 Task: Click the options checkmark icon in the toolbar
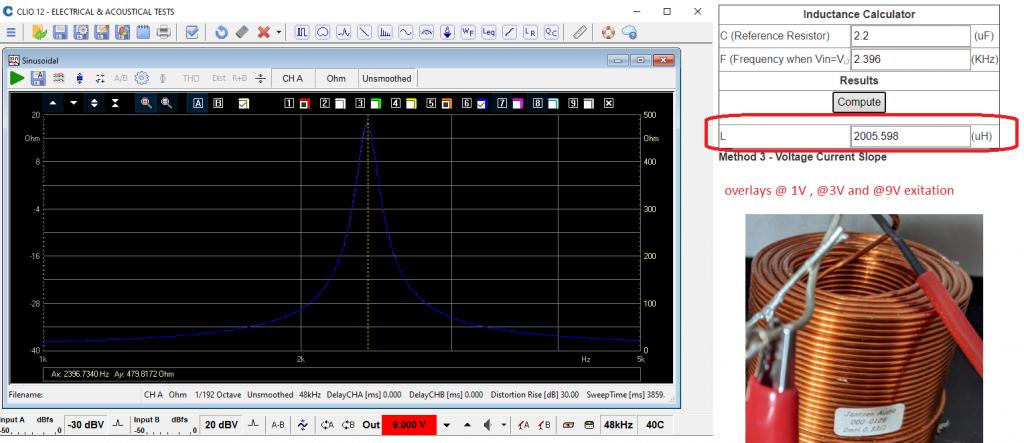tap(192, 32)
